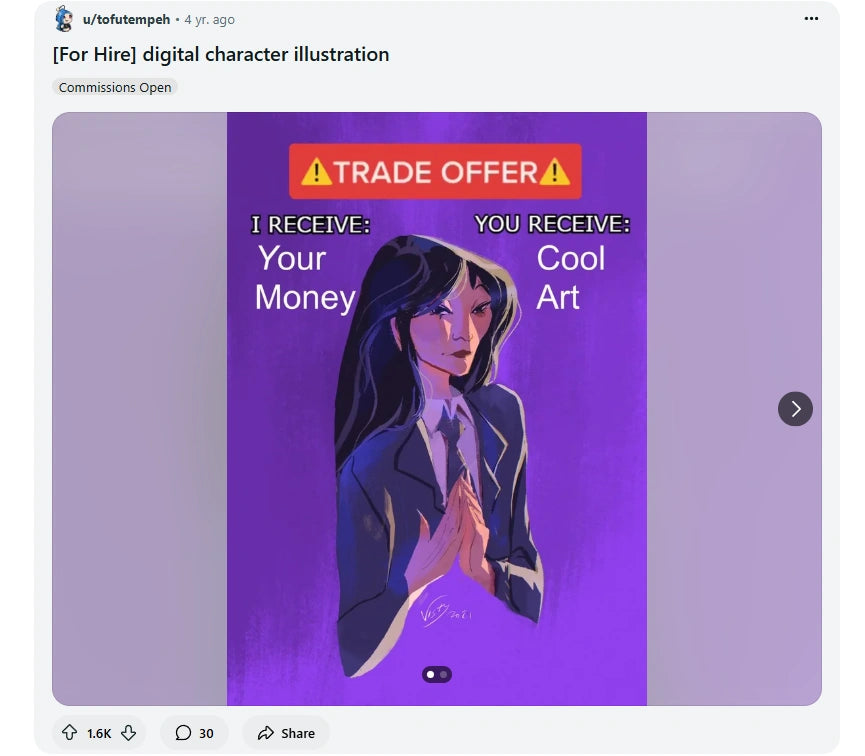Click the left yellow warning triangle icon
865x756 pixels.
[x=316, y=171]
